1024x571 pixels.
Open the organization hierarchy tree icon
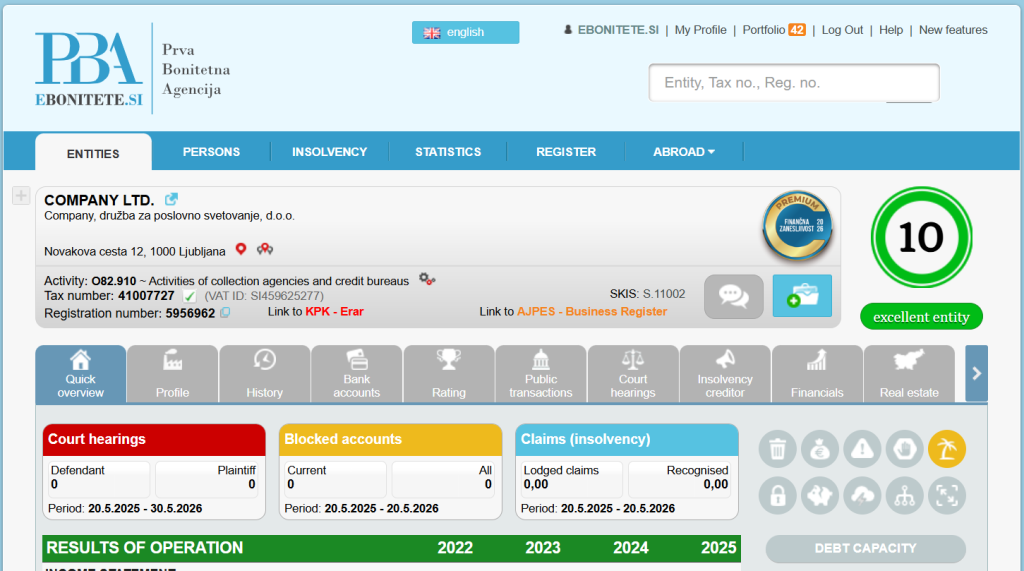point(904,496)
